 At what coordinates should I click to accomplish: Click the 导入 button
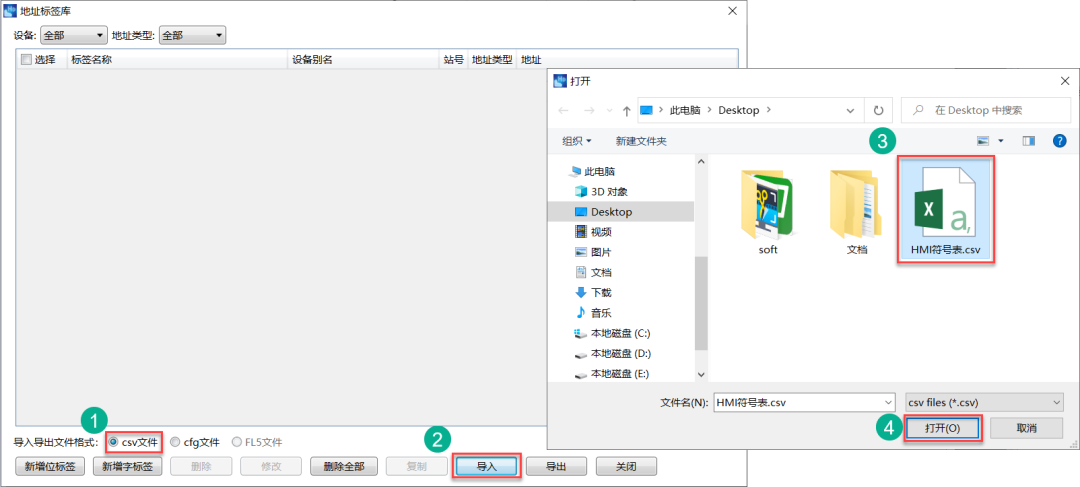[486, 466]
